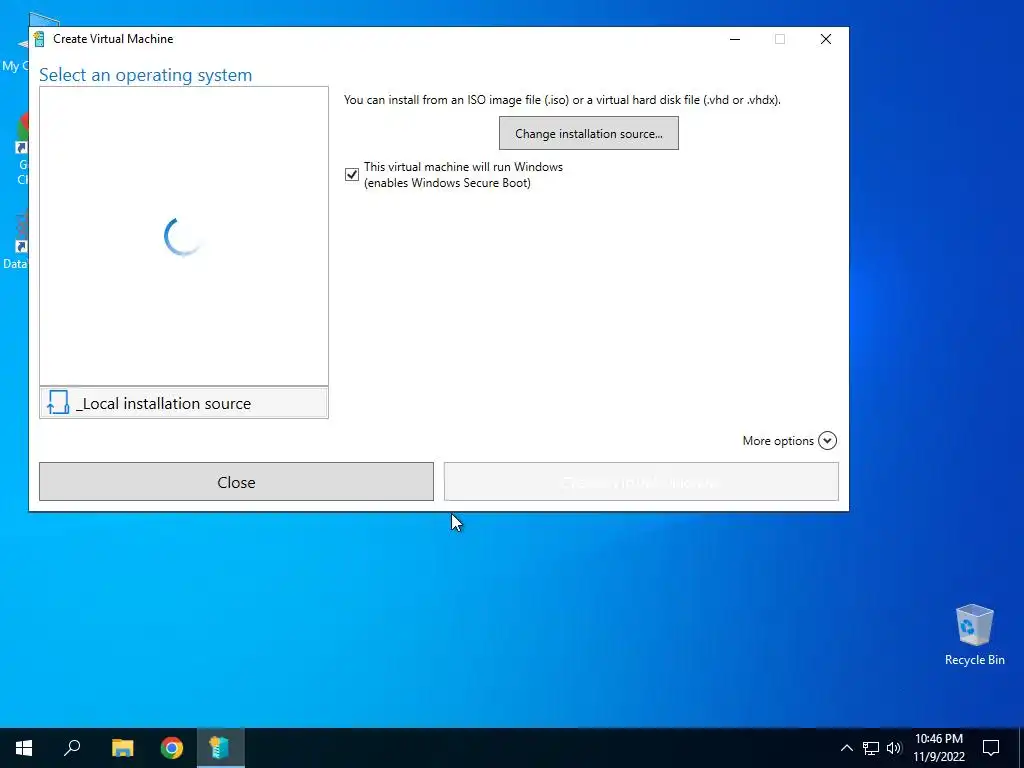Close the Create Virtual Machine window
Screen dimensions: 1024x768
(x=825, y=39)
